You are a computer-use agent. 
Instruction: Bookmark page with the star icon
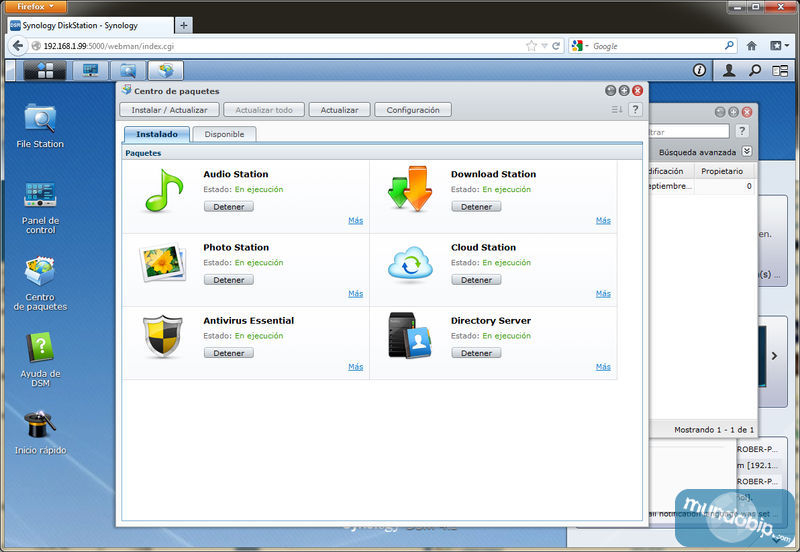point(531,46)
